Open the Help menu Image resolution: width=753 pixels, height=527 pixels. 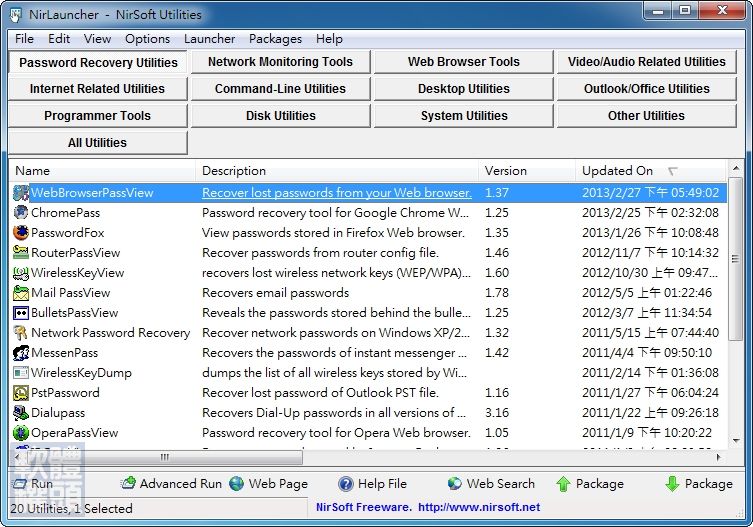(329, 38)
